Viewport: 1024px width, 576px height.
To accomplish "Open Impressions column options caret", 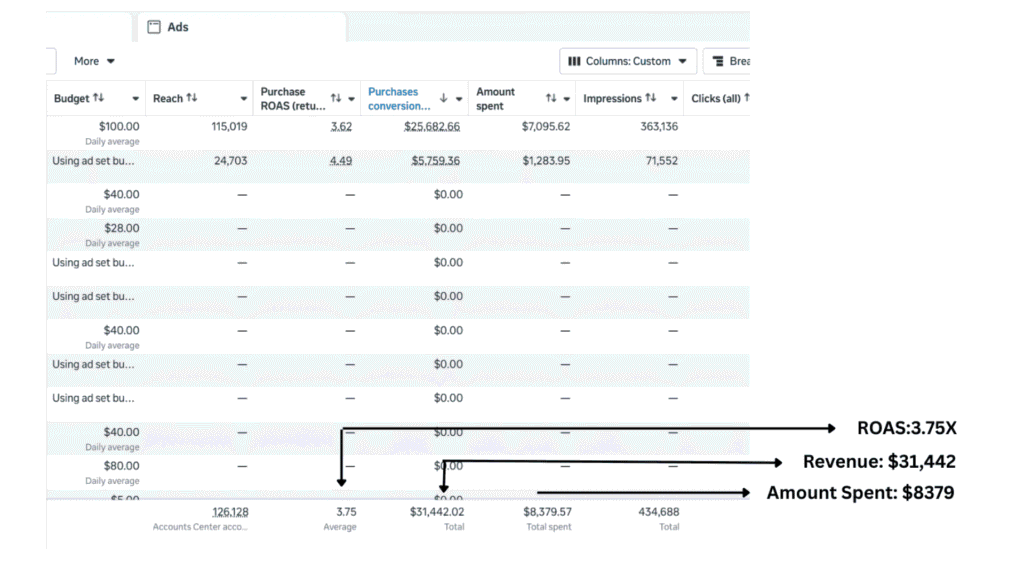I will point(675,99).
